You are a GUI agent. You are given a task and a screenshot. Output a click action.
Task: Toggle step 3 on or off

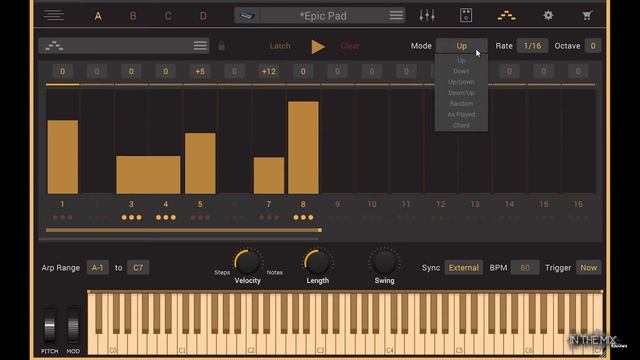pyautogui.click(x=131, y=204)
